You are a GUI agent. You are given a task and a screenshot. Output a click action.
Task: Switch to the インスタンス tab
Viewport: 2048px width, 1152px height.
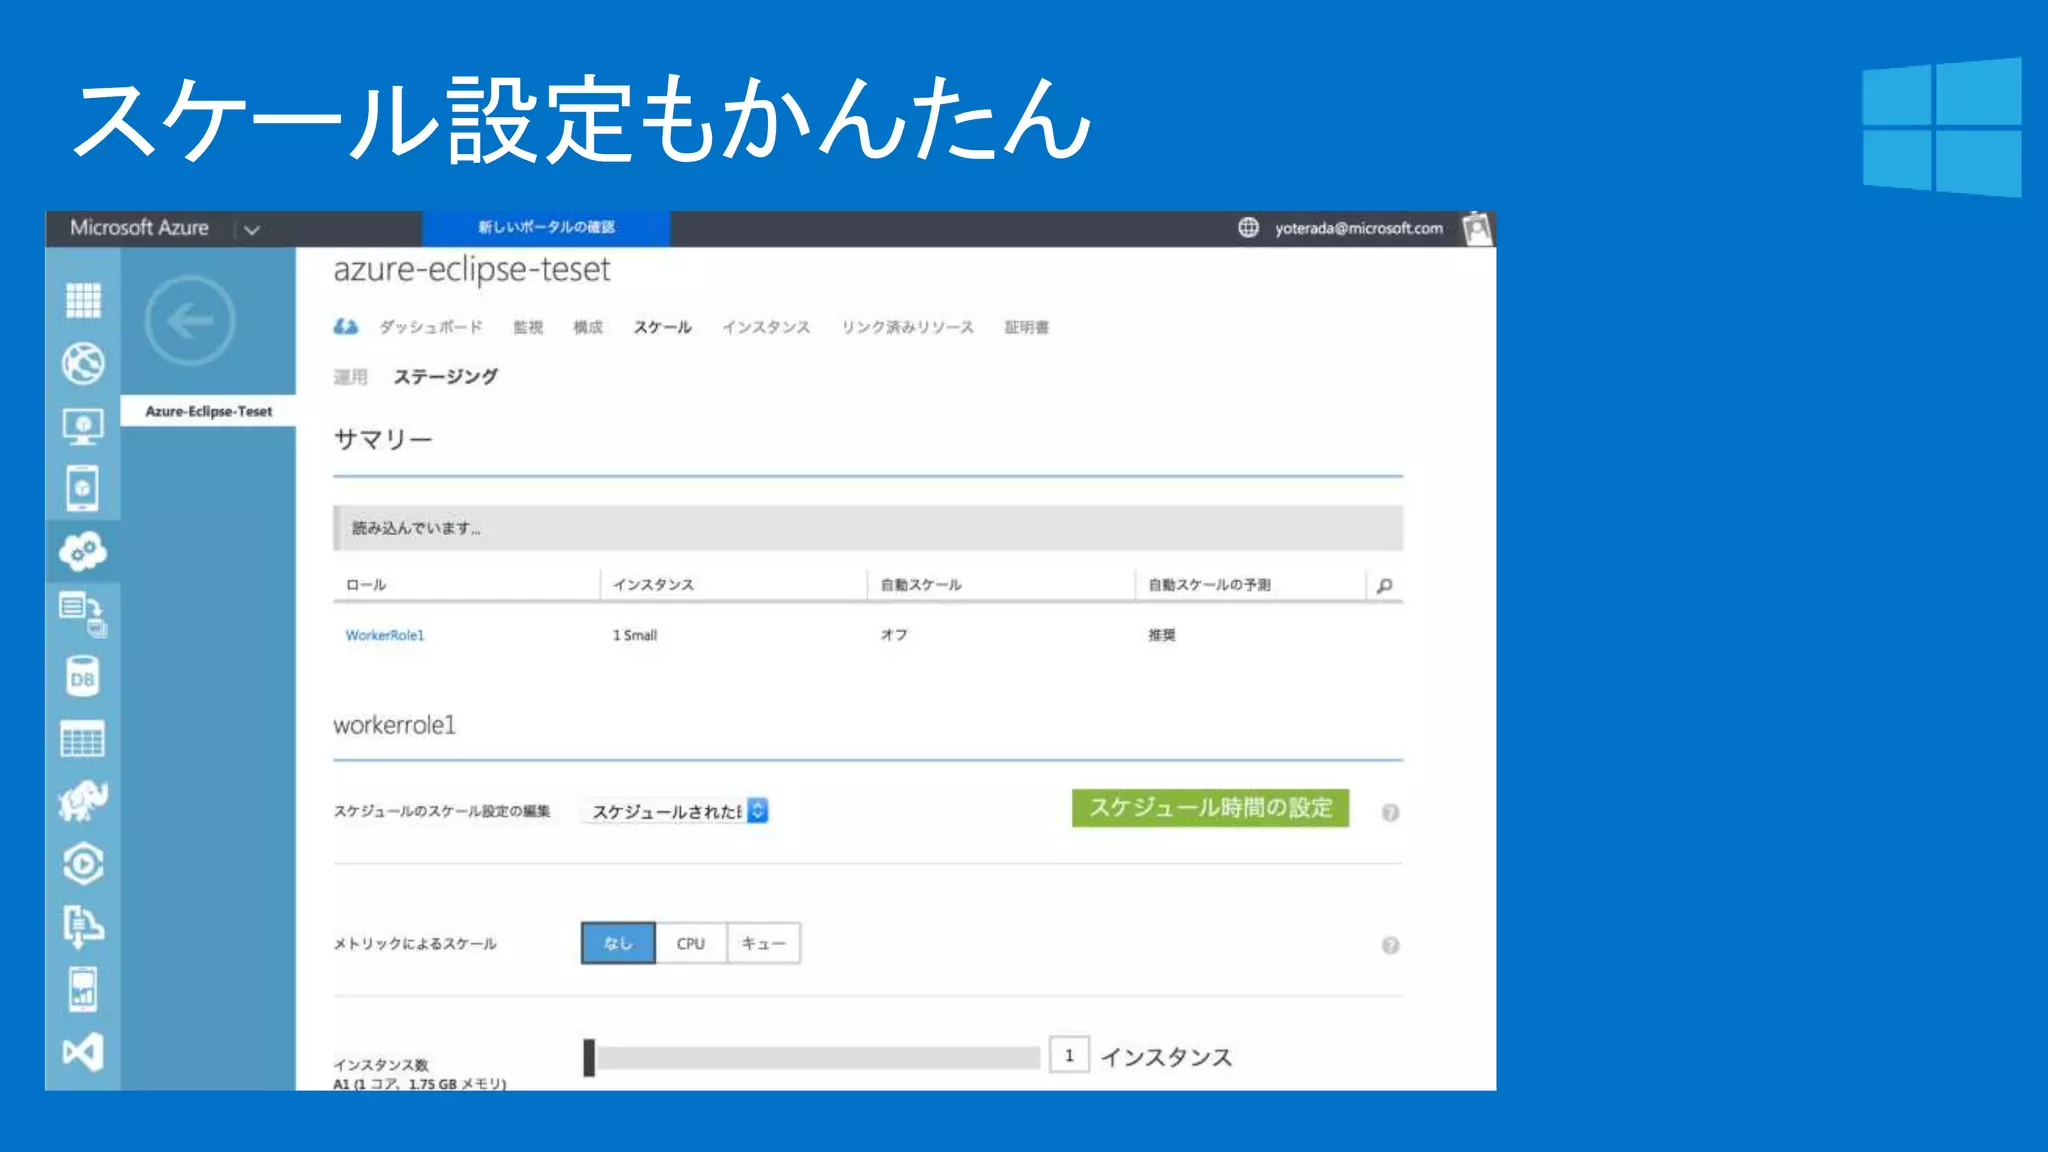click(766, 327)
